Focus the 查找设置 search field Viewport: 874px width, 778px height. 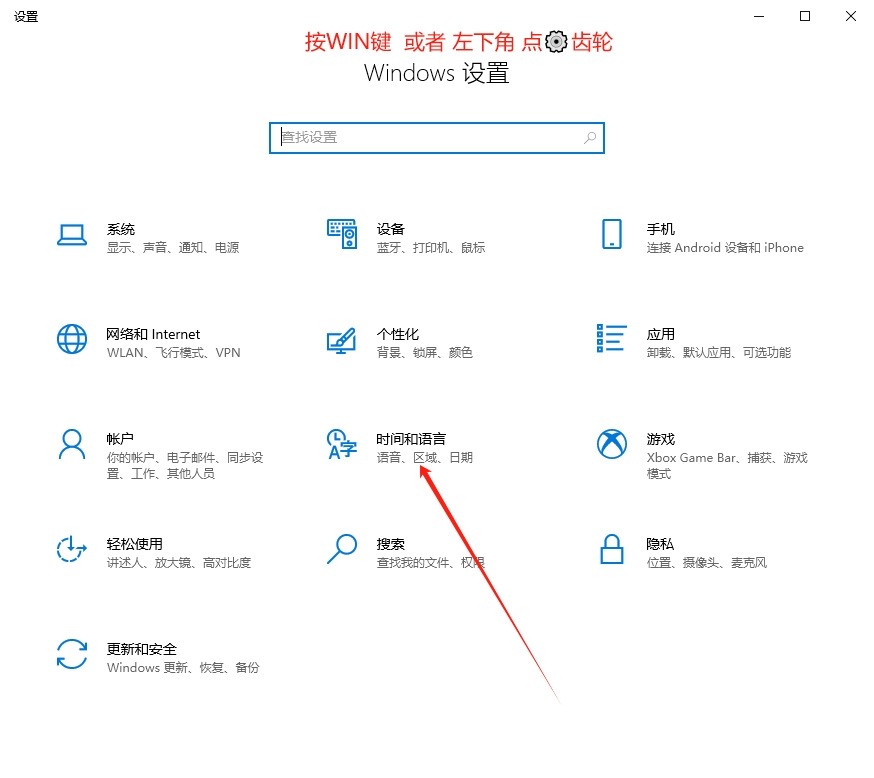click(437, 138)
